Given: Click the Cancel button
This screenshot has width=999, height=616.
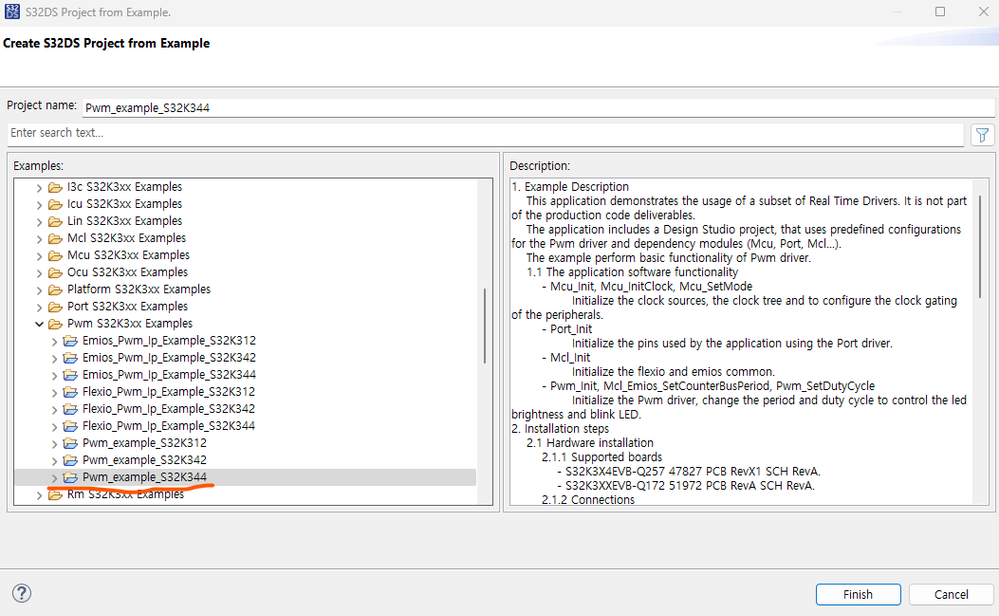Looking at the screenshot, I should (951, 594).
